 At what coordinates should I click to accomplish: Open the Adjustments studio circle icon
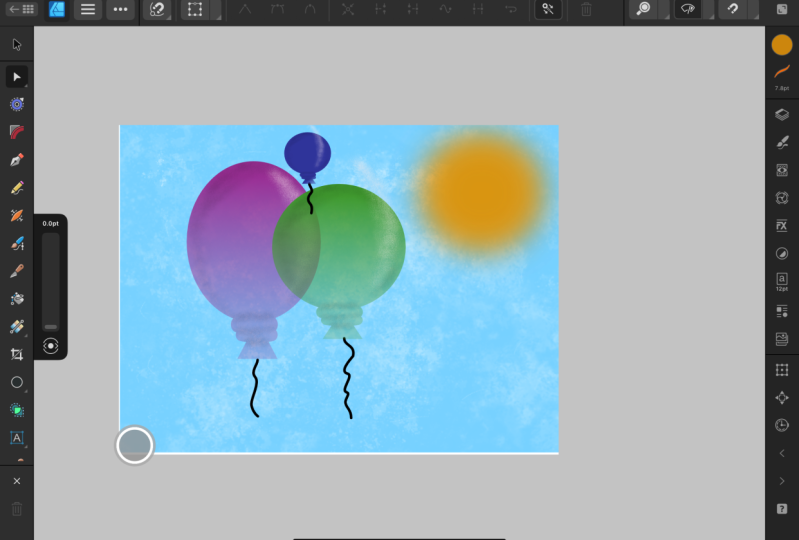click(x=782, y=253)
